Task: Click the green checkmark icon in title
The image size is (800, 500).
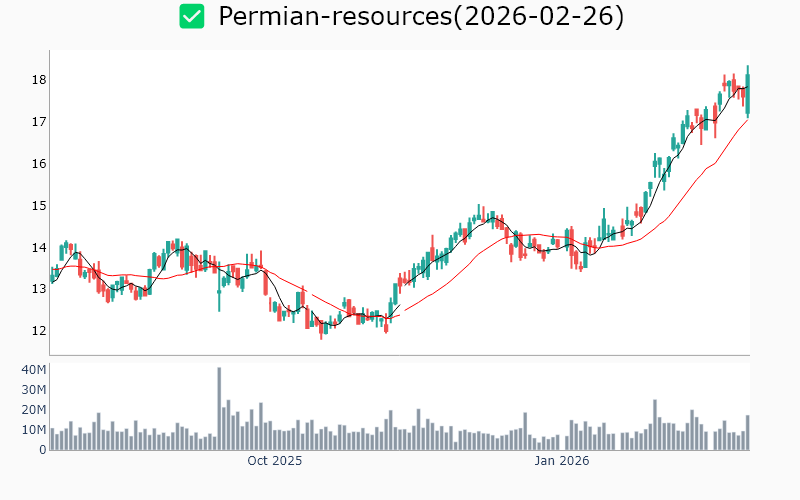Action: 191,17
